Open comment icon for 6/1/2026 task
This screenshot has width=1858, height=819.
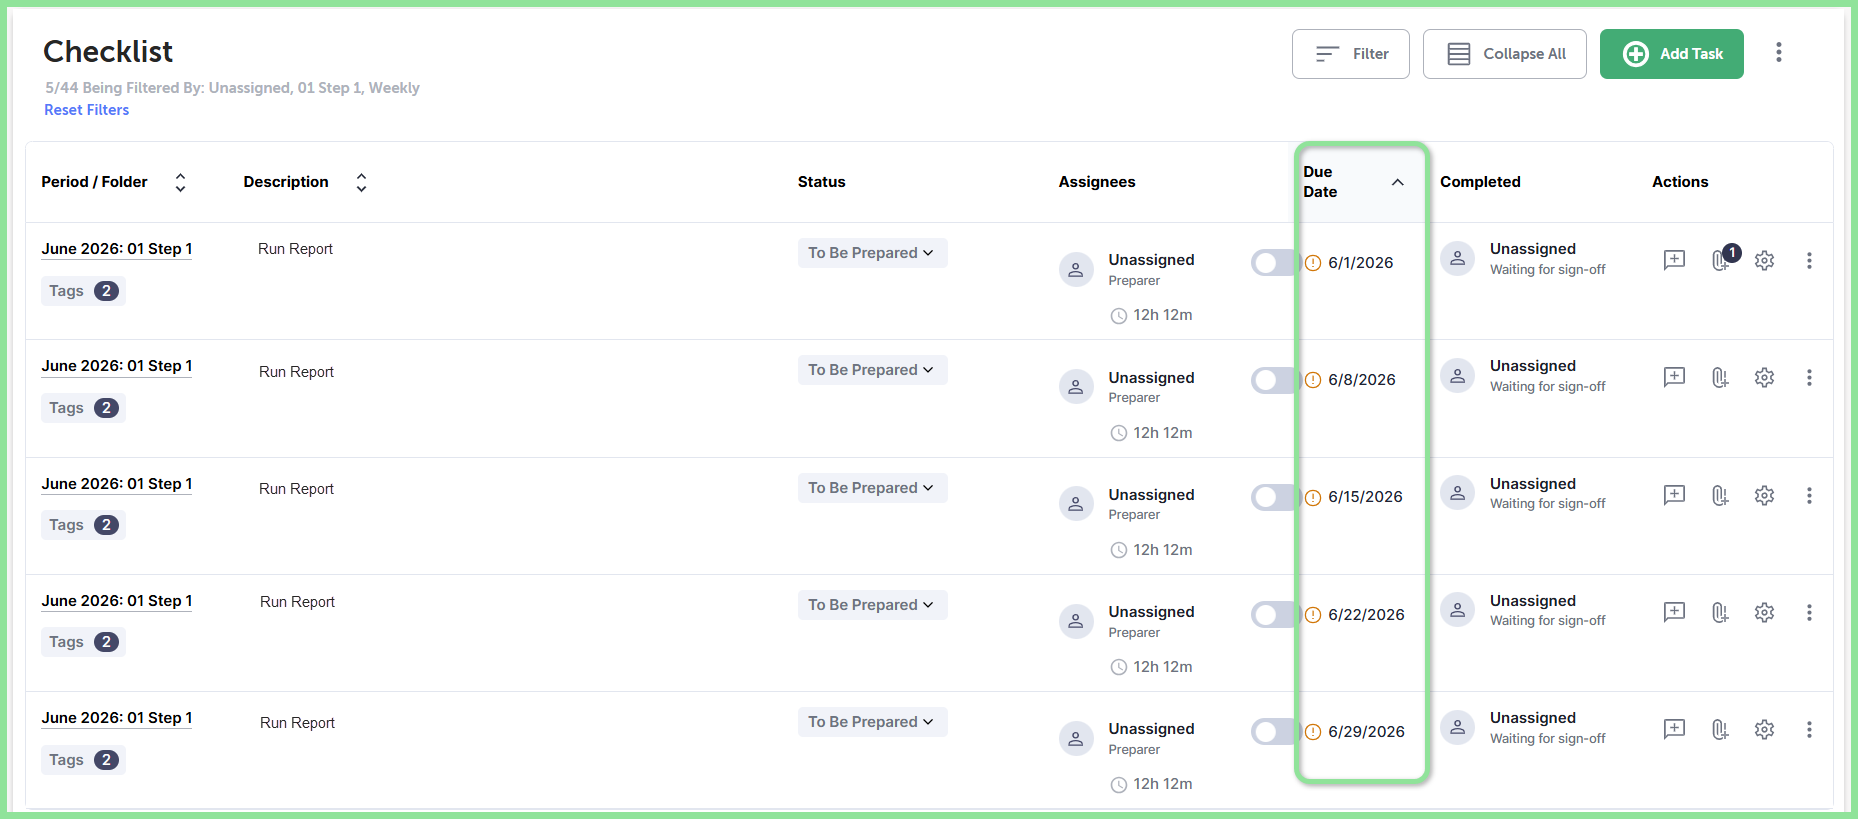pyautogui.click(x=1674, y=260)
